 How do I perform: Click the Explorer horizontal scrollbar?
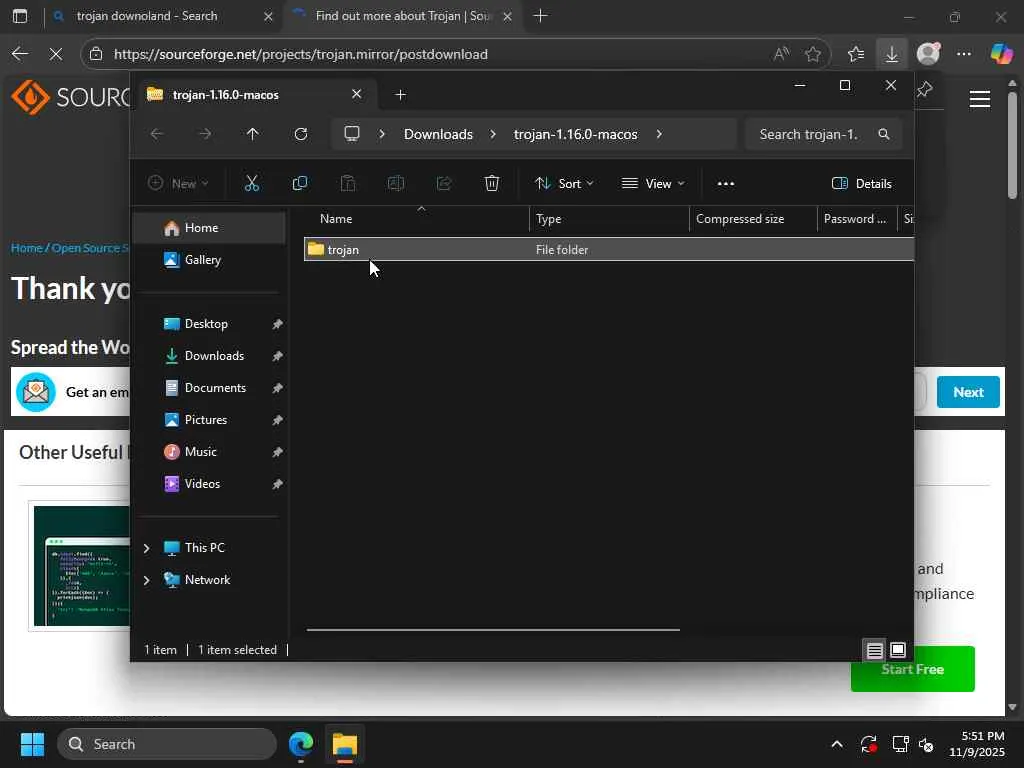(493, 630)
